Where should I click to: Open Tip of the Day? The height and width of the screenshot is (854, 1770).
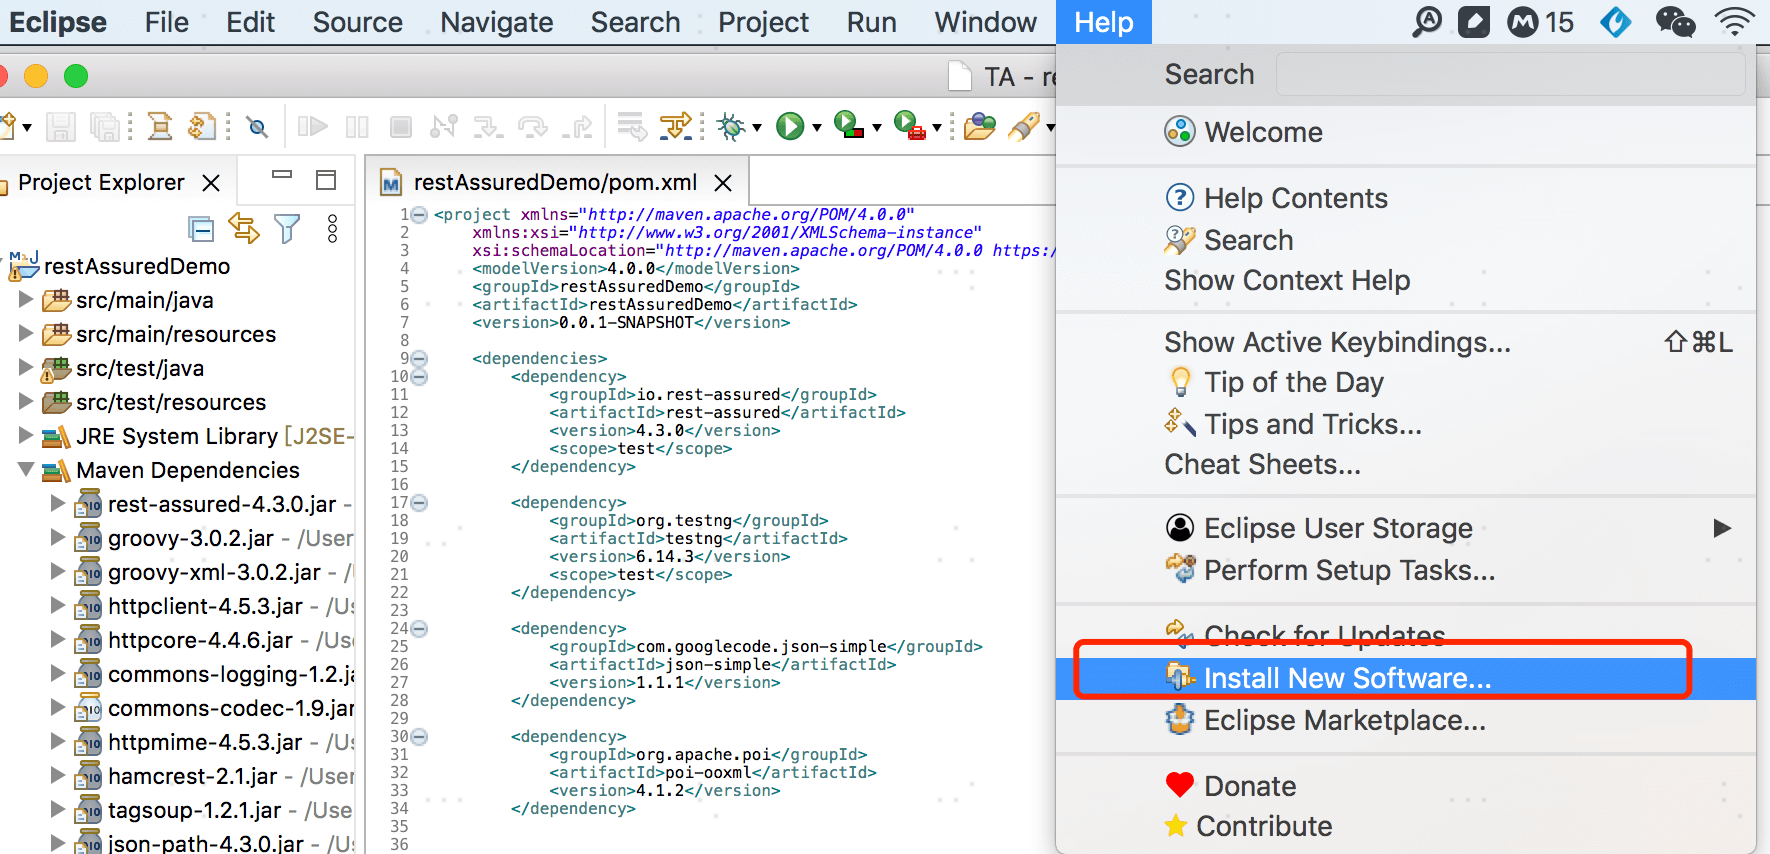pos(1406,382)
